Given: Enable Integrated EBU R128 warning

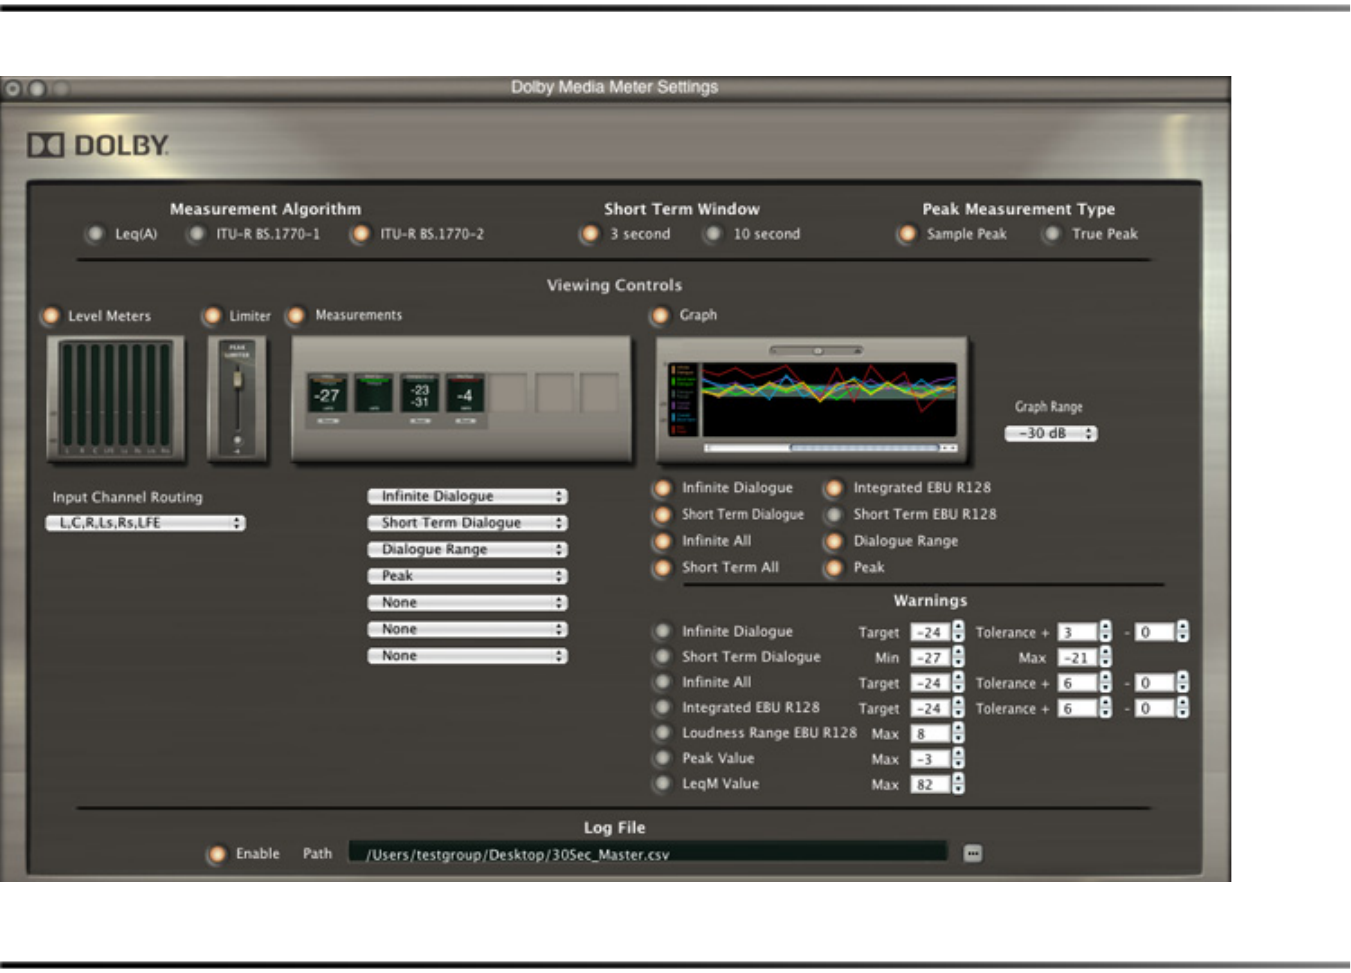Looking at the screenshot, I should [x=662, y=708].
